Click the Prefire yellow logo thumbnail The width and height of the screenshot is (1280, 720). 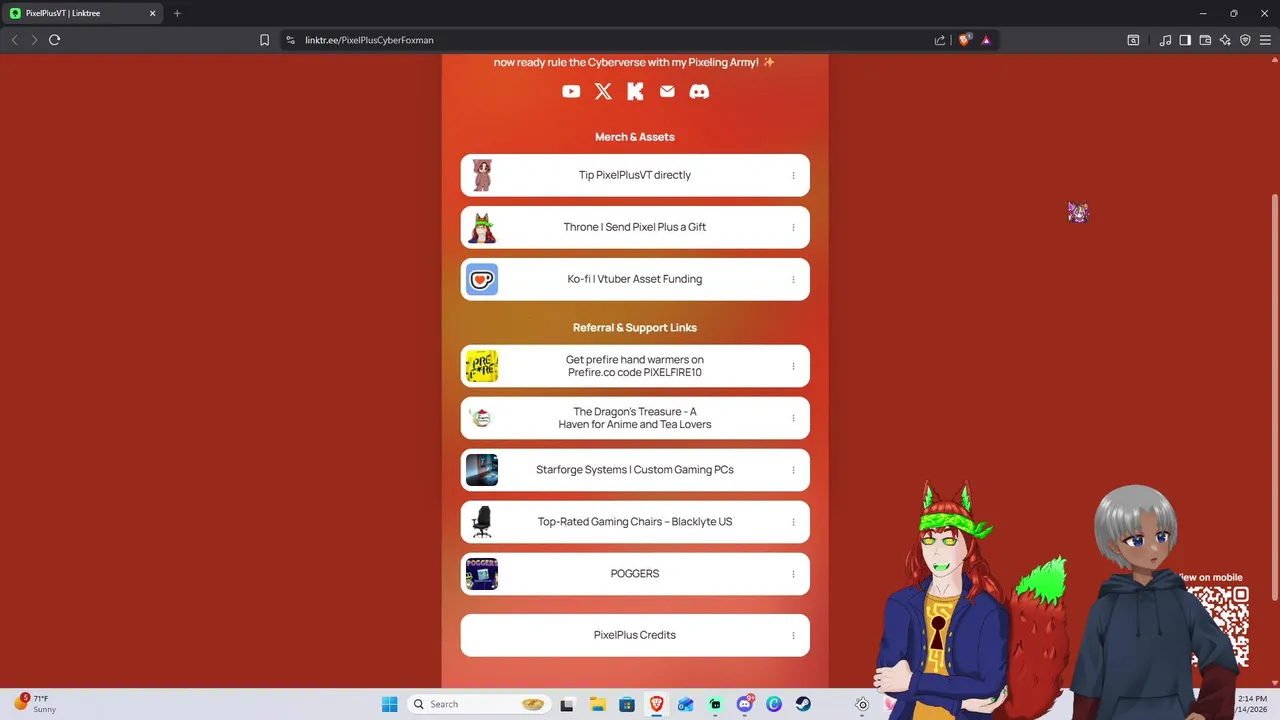coord(482,366)
